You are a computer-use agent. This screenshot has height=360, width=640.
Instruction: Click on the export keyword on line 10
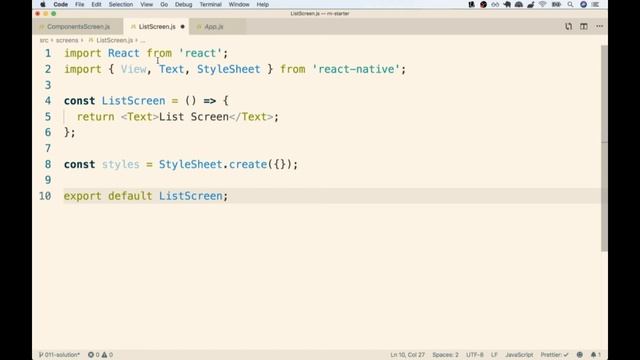click(82, 196)
